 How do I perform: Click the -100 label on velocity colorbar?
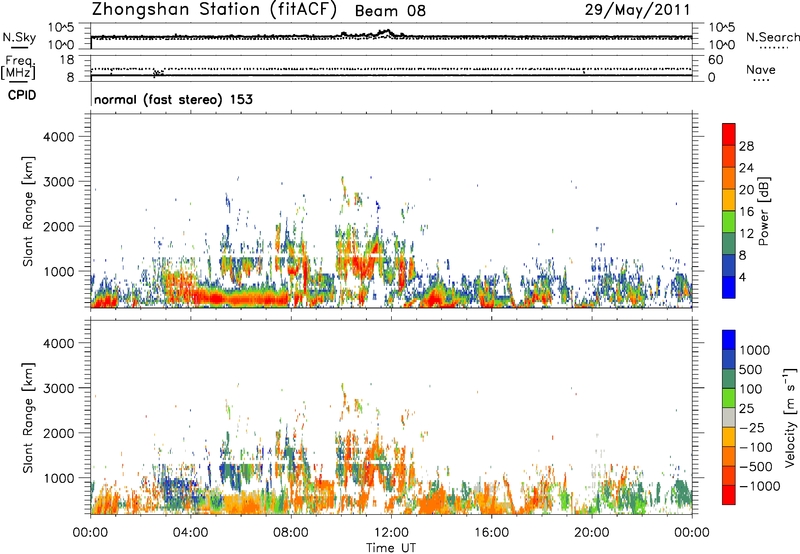coord(756,447)
